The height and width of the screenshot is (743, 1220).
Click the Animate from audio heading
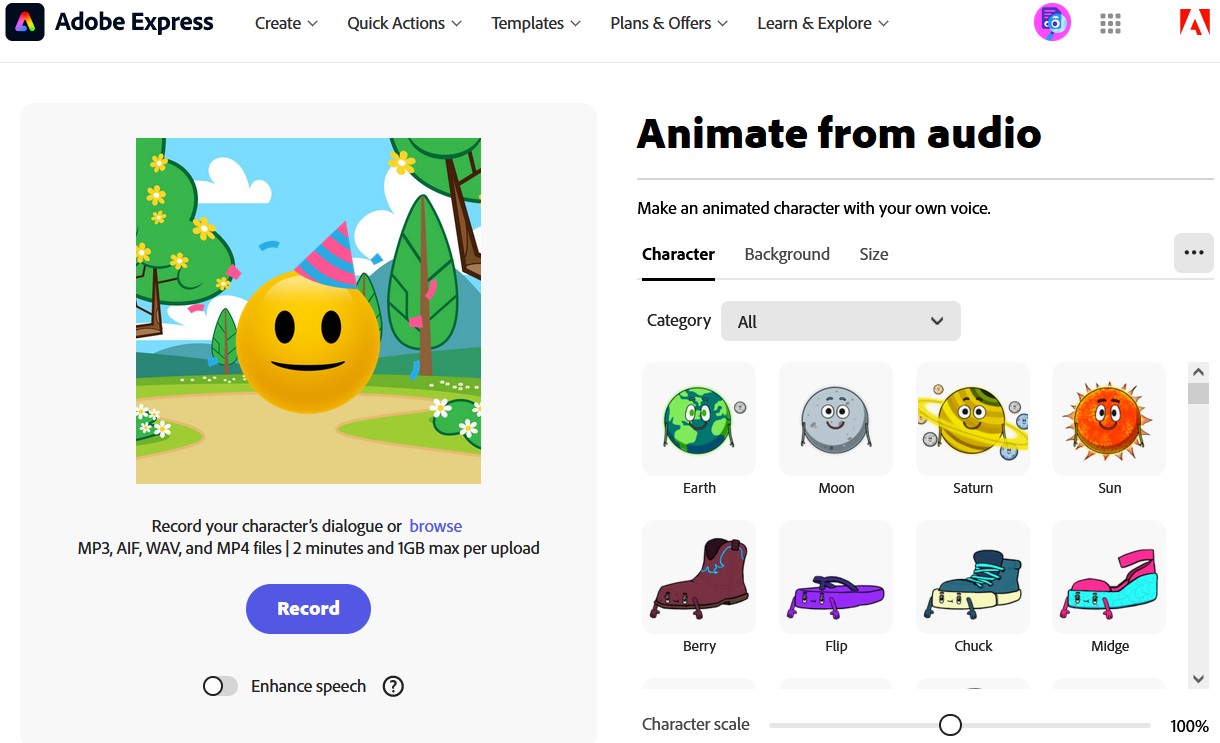coord(839,133)
